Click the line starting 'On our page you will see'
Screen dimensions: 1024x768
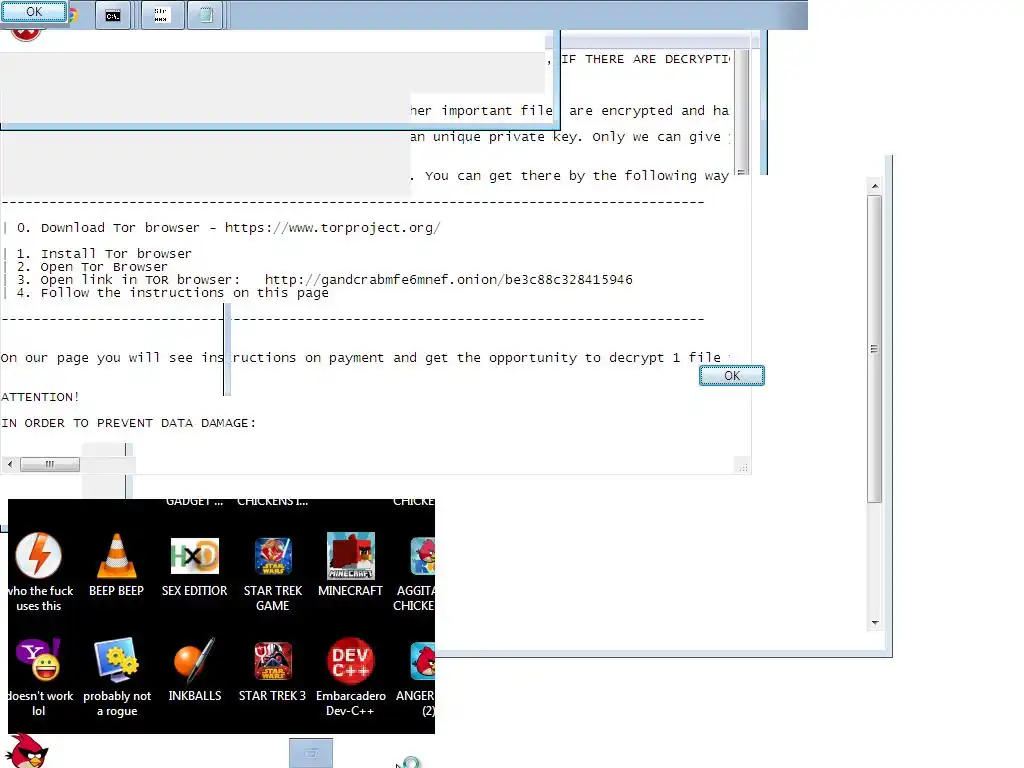point(366,358)
